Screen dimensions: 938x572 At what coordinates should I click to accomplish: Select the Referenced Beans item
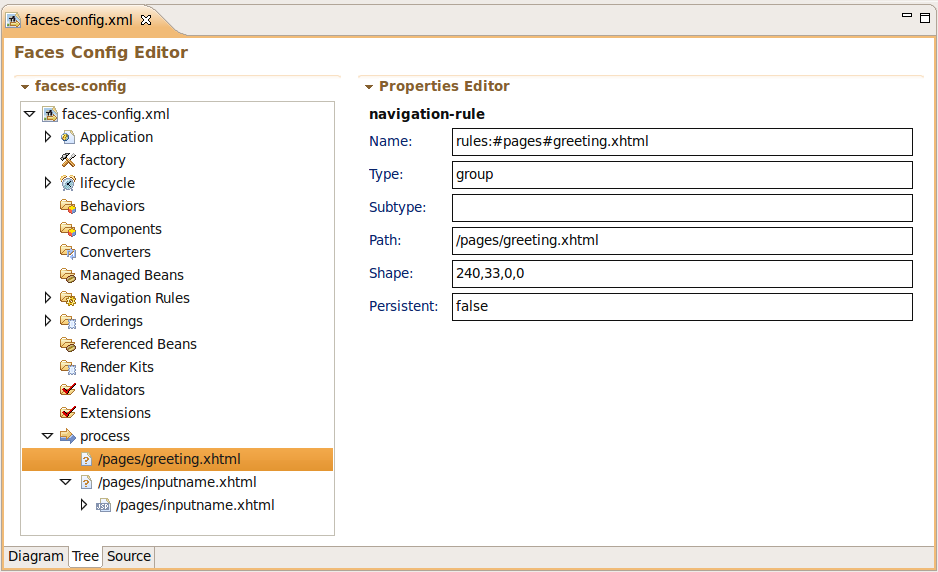pyautogui.click(x=138, y=344)
